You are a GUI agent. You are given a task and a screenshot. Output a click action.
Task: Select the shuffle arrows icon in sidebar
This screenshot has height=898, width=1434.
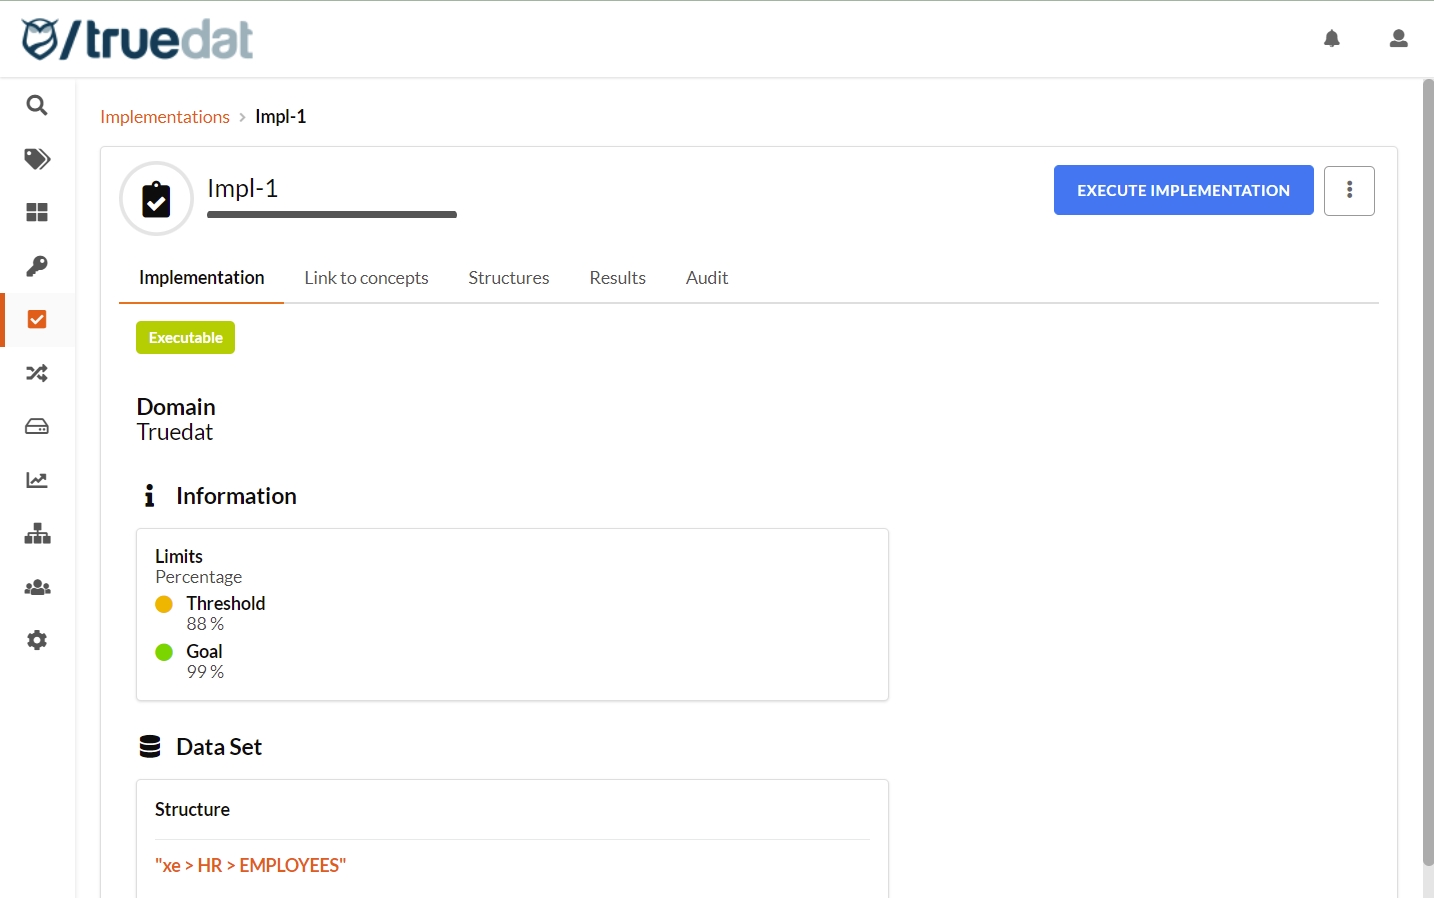click(37, 373)
